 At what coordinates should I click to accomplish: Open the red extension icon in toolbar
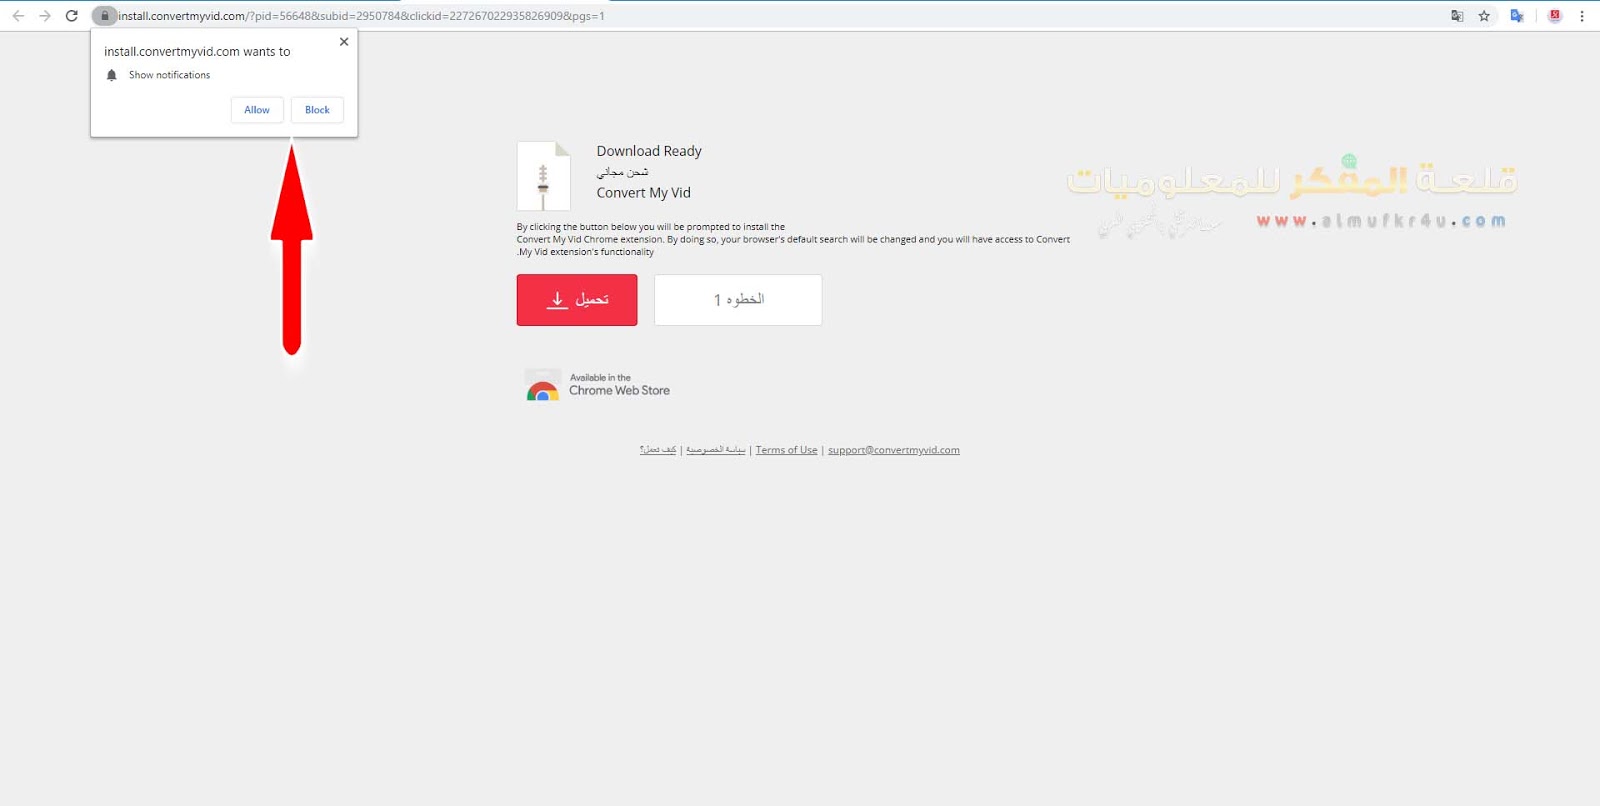[1555, 16]
